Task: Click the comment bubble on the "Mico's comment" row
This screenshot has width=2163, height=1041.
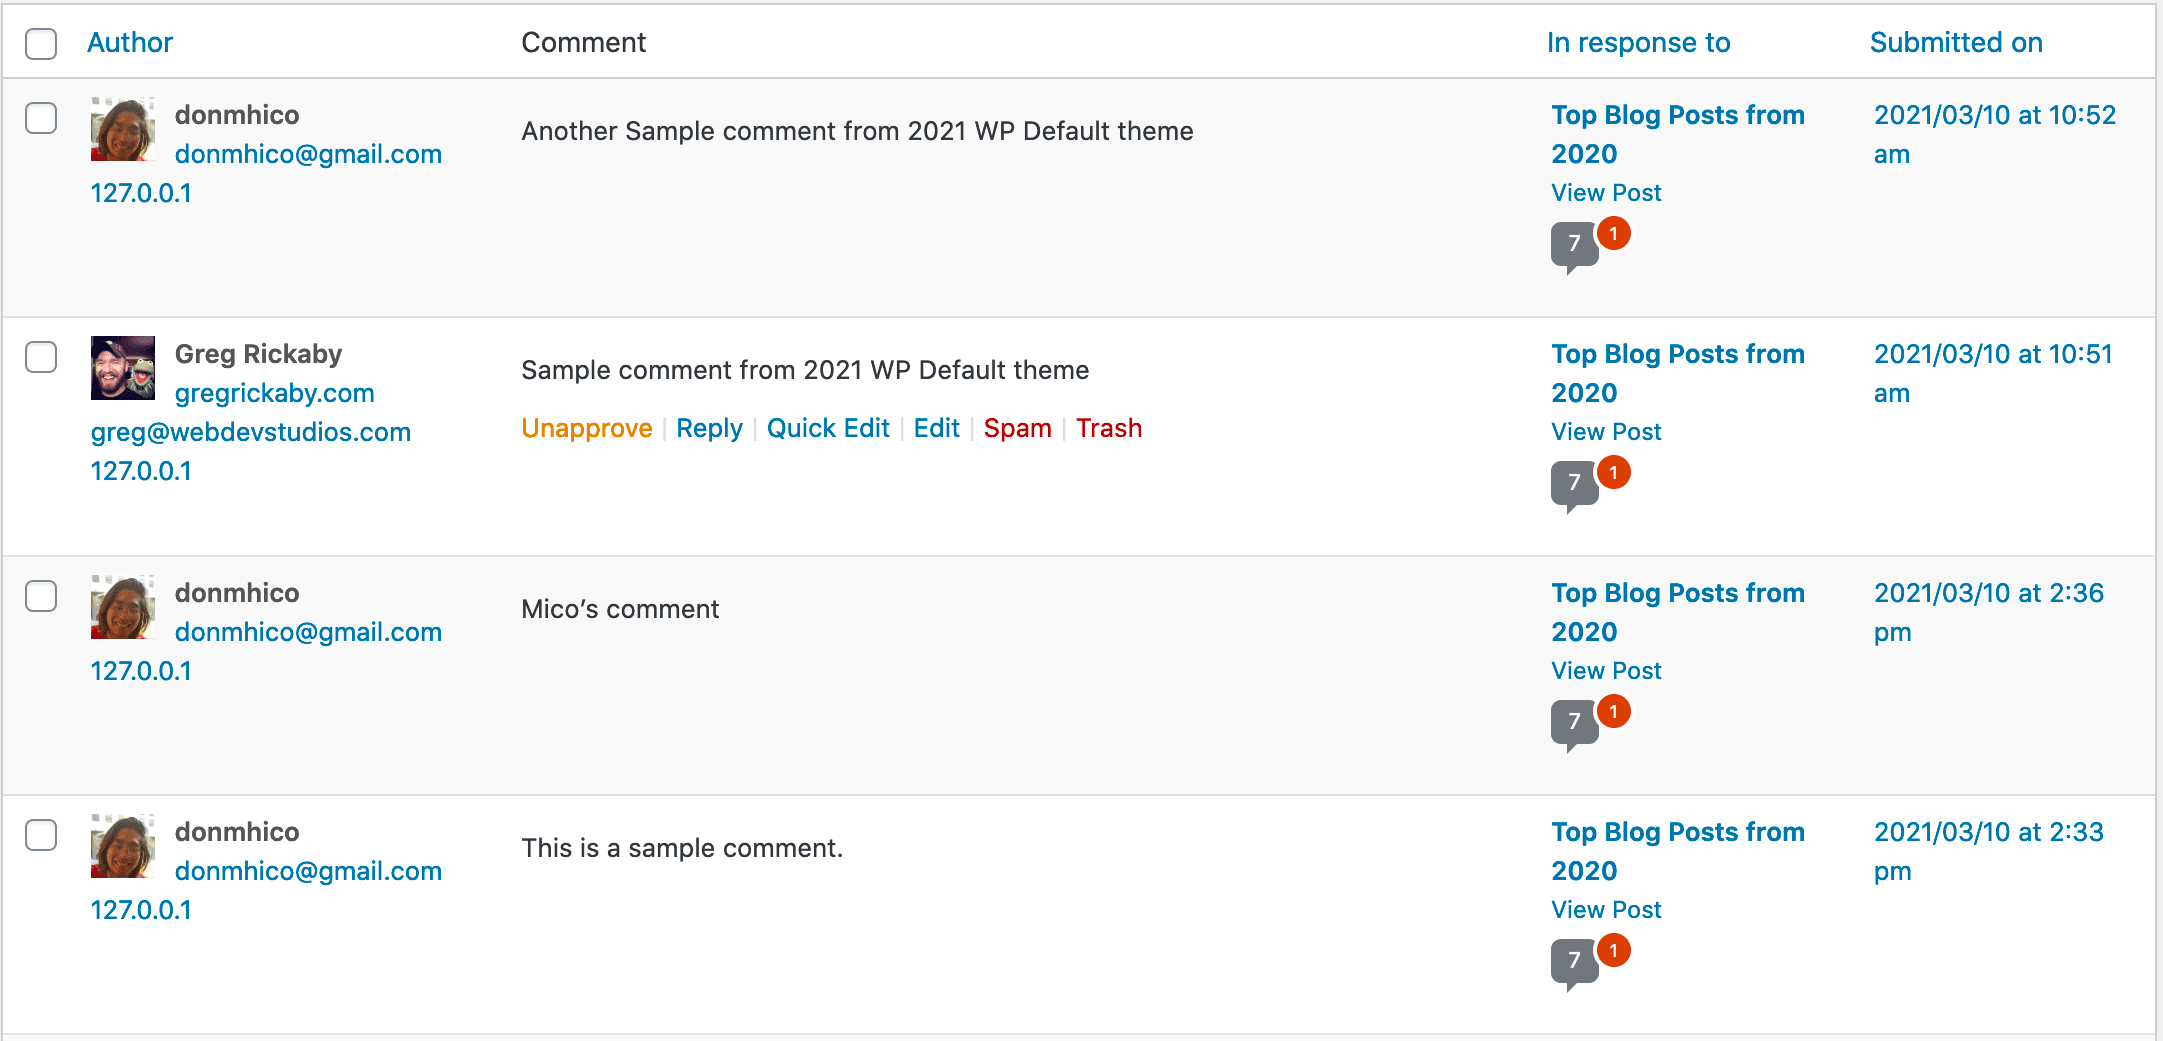Action: 1572,723
